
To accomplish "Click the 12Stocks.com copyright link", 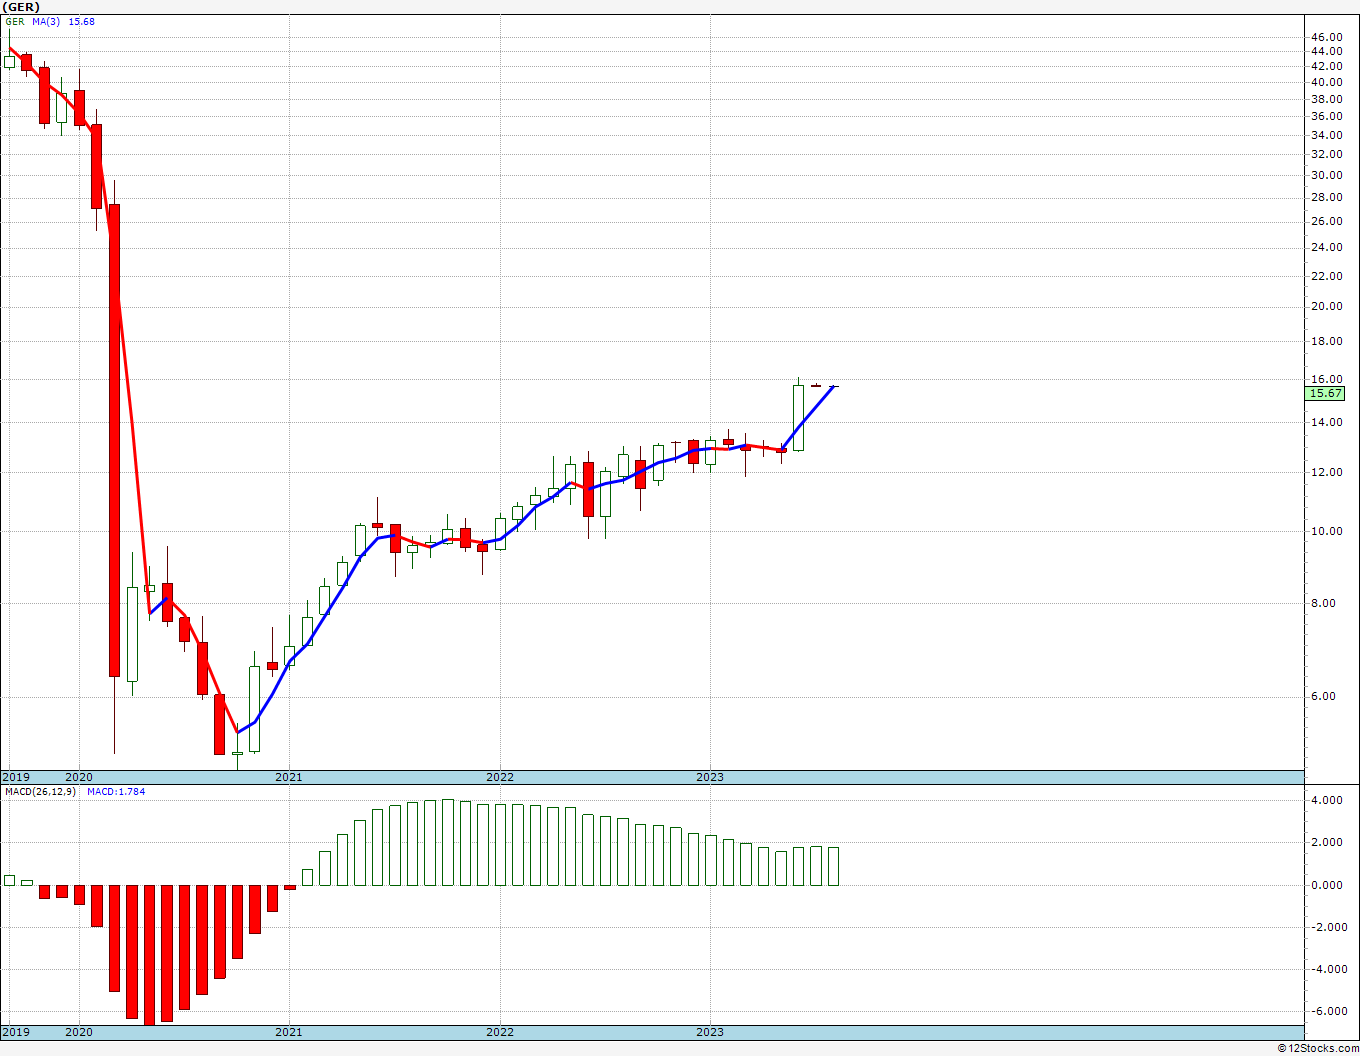I will coord(1318,1048).
